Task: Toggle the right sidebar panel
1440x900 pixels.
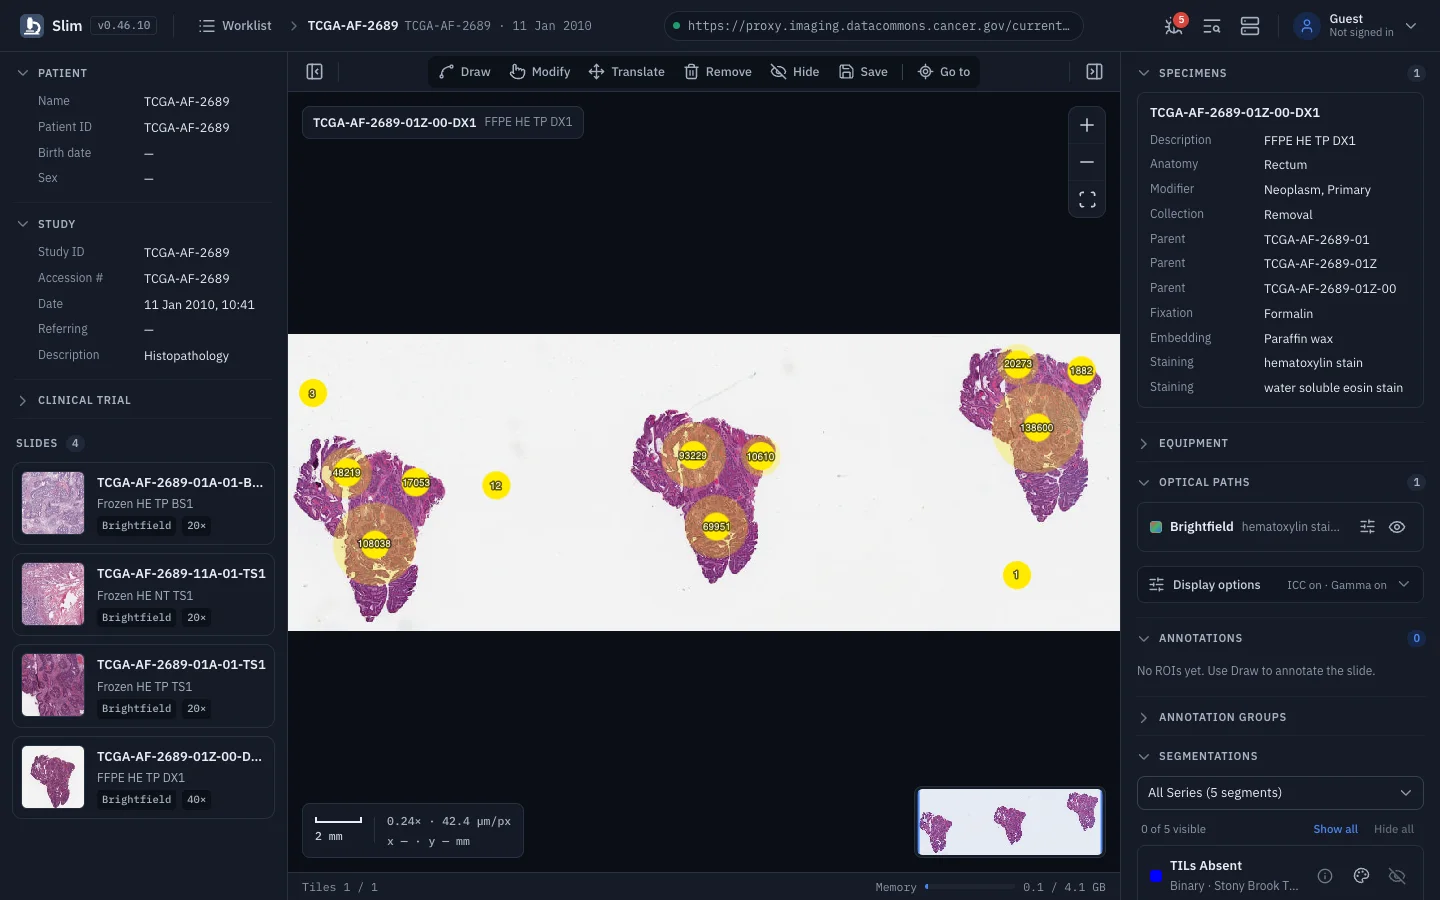Action: click(1095, 72)
